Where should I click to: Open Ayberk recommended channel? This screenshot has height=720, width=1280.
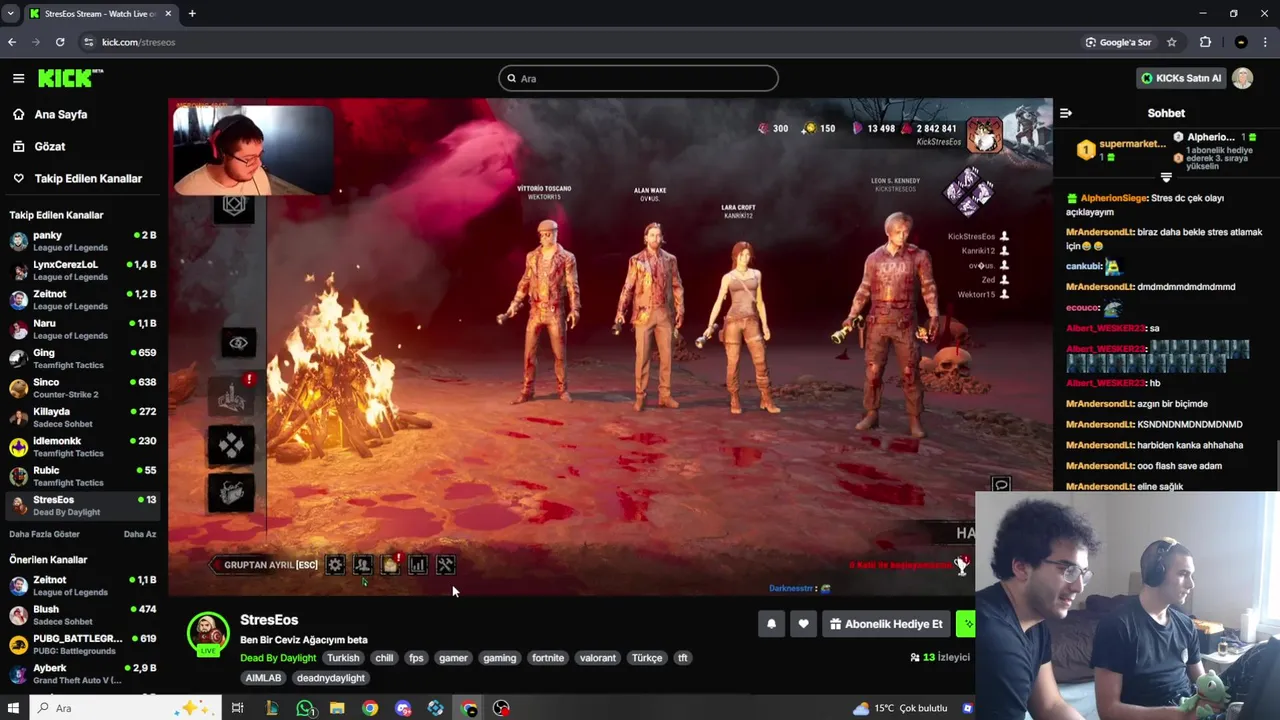[82, 674]
